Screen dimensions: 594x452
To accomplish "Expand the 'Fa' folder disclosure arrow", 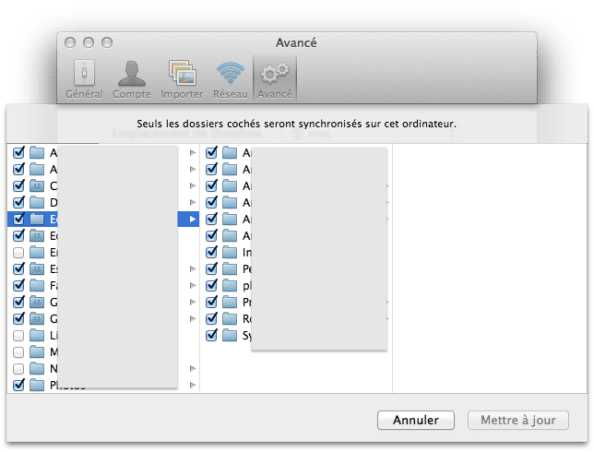I will tap(192, 285).
